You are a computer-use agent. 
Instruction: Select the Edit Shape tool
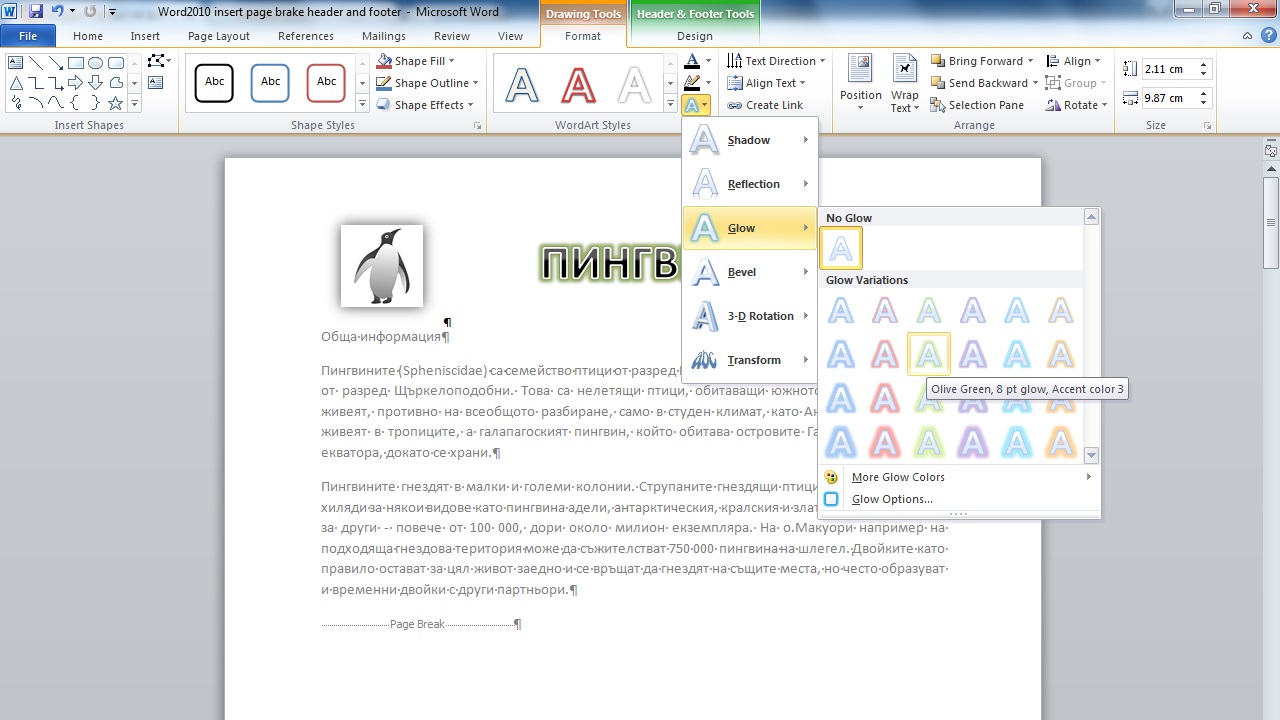[156, 60]
